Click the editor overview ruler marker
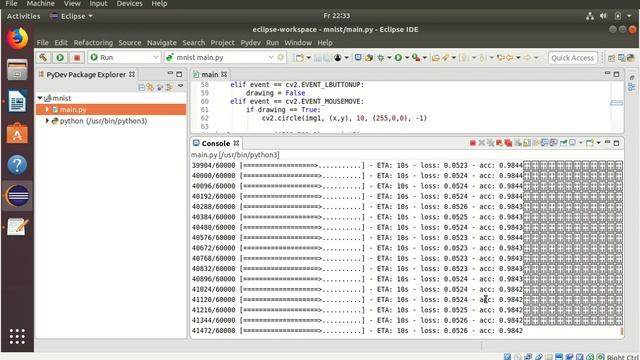This screenshot has height=360, width=640. pyautogui.click(x=616, y=103)
